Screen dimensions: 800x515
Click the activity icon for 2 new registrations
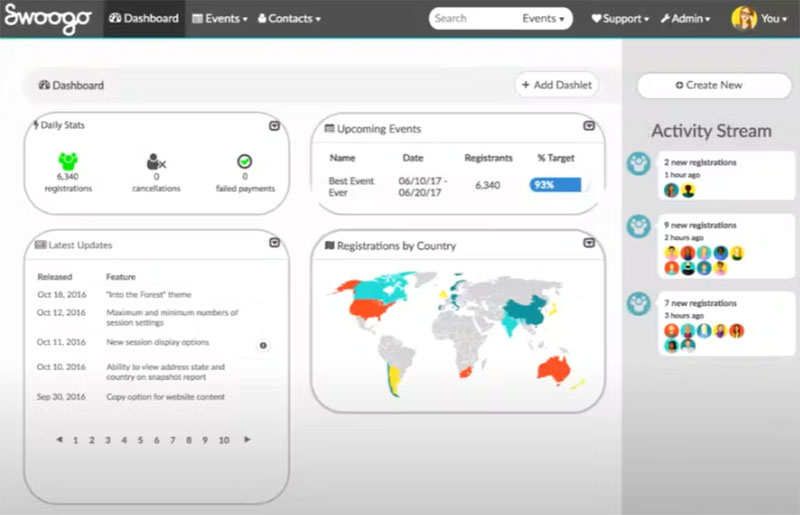638,164
